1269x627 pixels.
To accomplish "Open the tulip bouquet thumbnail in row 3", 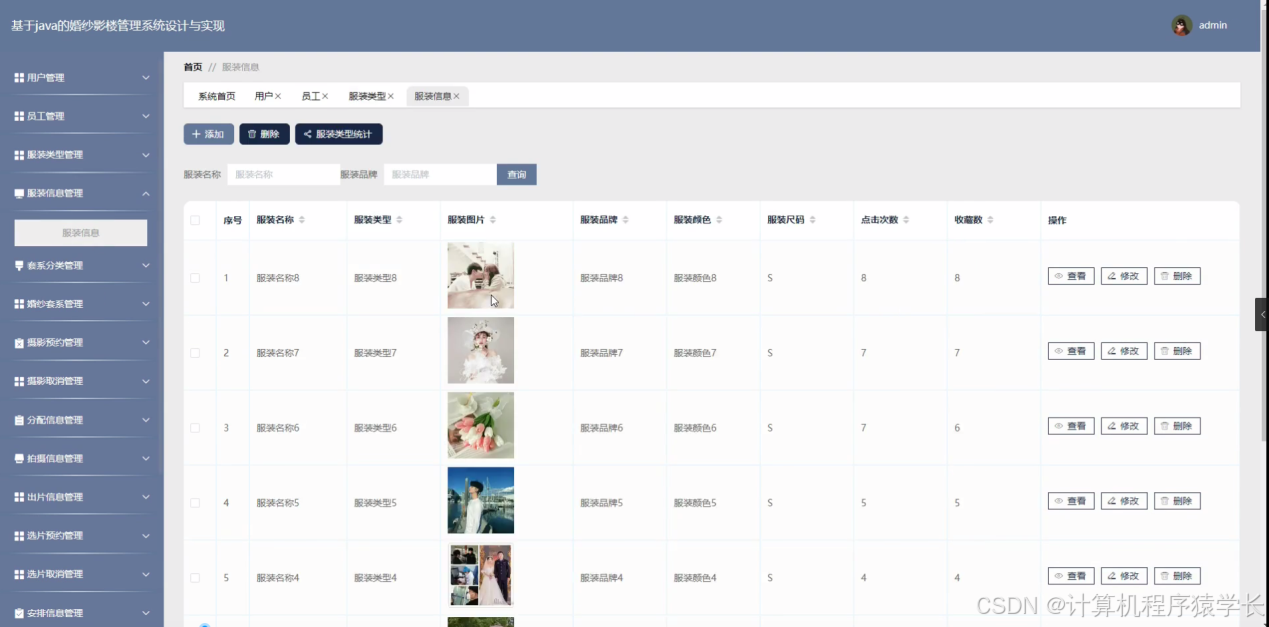I will pos(481,425).
